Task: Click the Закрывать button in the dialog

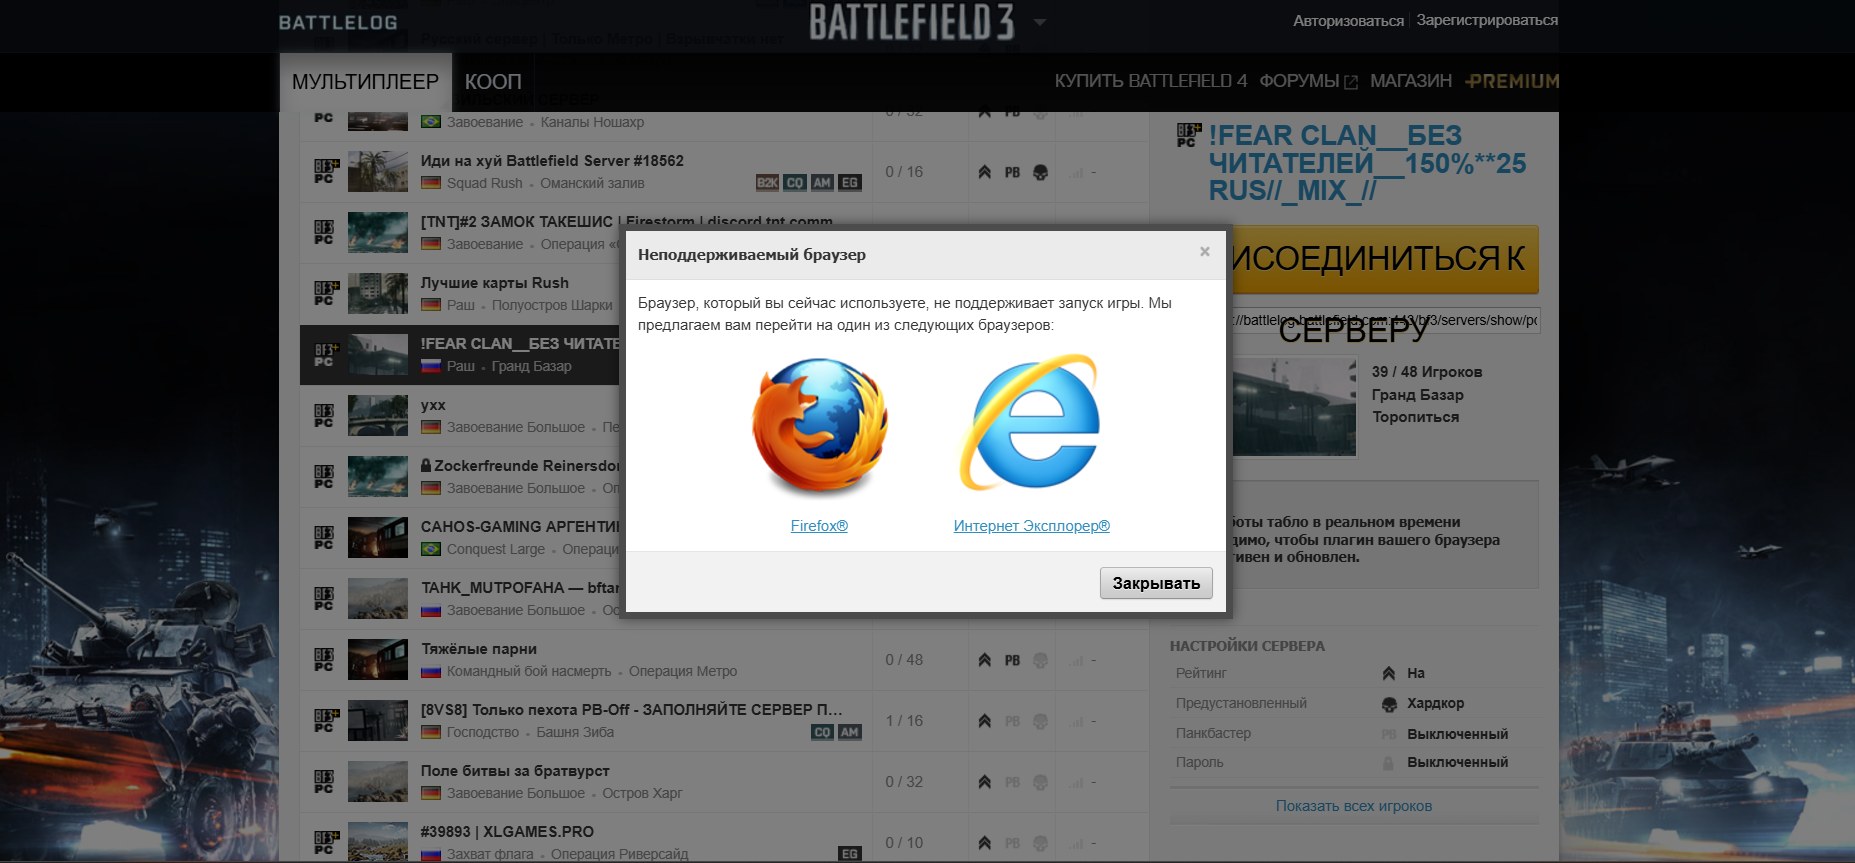Action: tap(1156, 583)
